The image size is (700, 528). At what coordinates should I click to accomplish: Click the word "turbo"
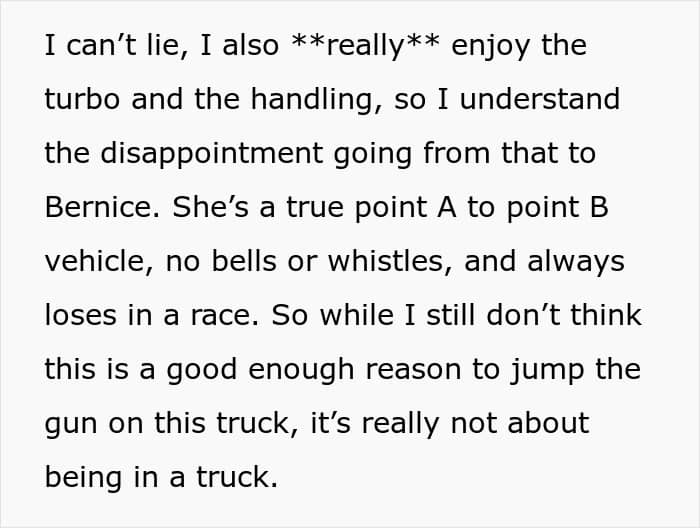pos(82,99)
